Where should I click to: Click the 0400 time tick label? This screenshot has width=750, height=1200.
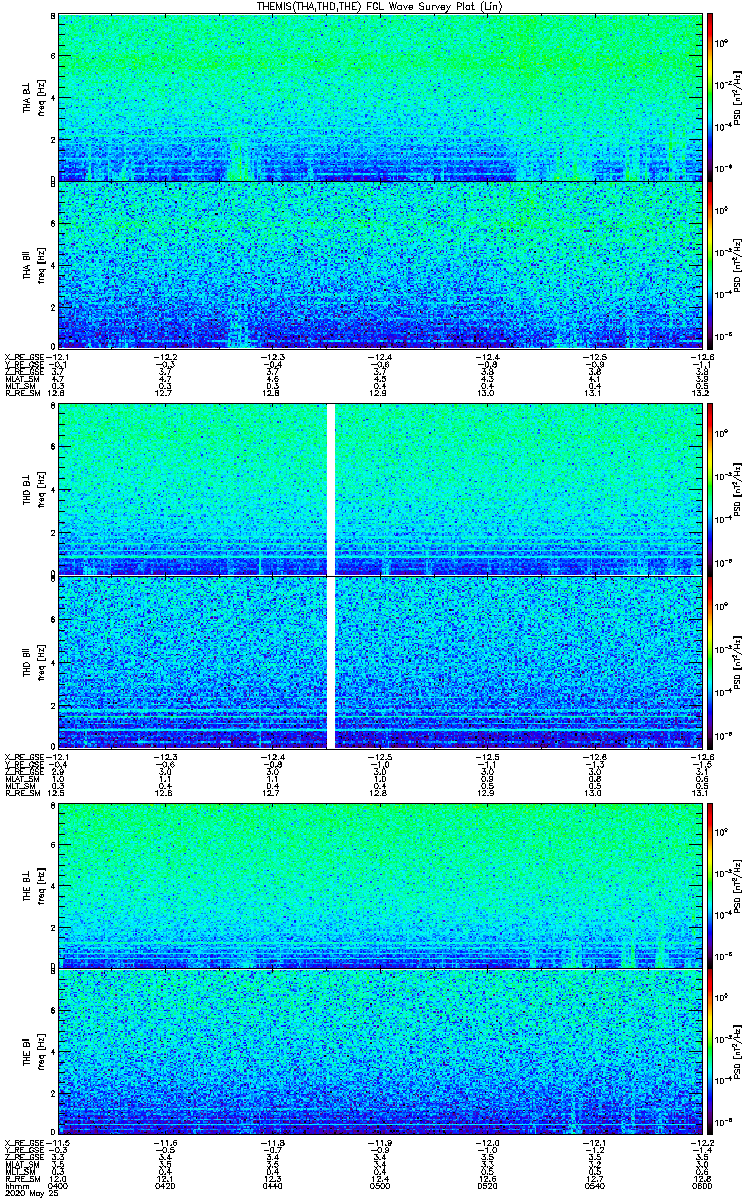coord(58,1185)
